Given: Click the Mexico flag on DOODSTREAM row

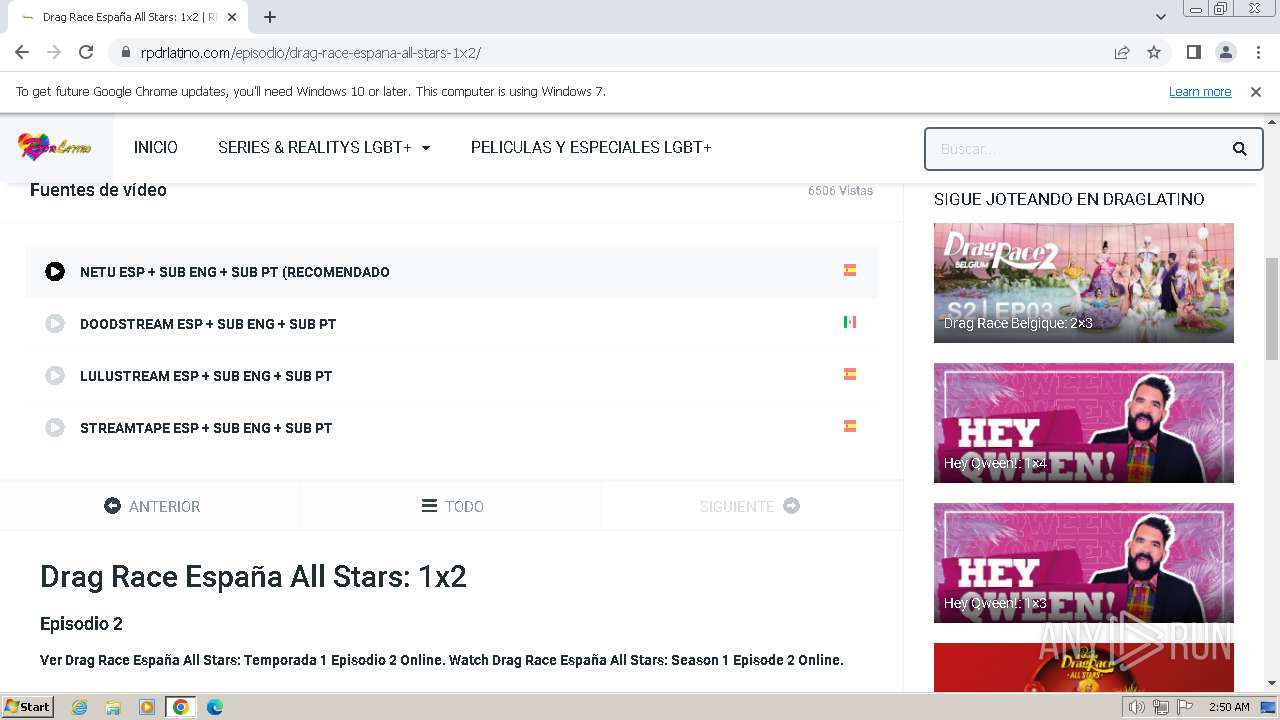Looking at the screenshot, I should (850, 322).
